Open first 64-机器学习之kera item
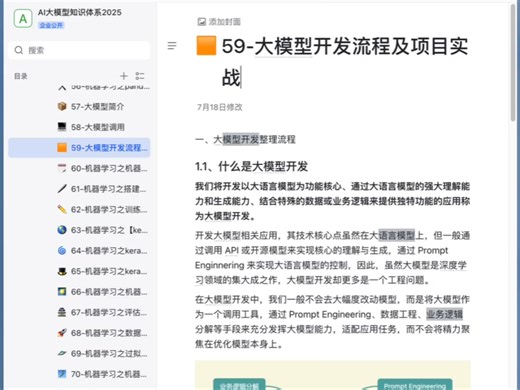This screenshot has height=390, width=520. 109,251
